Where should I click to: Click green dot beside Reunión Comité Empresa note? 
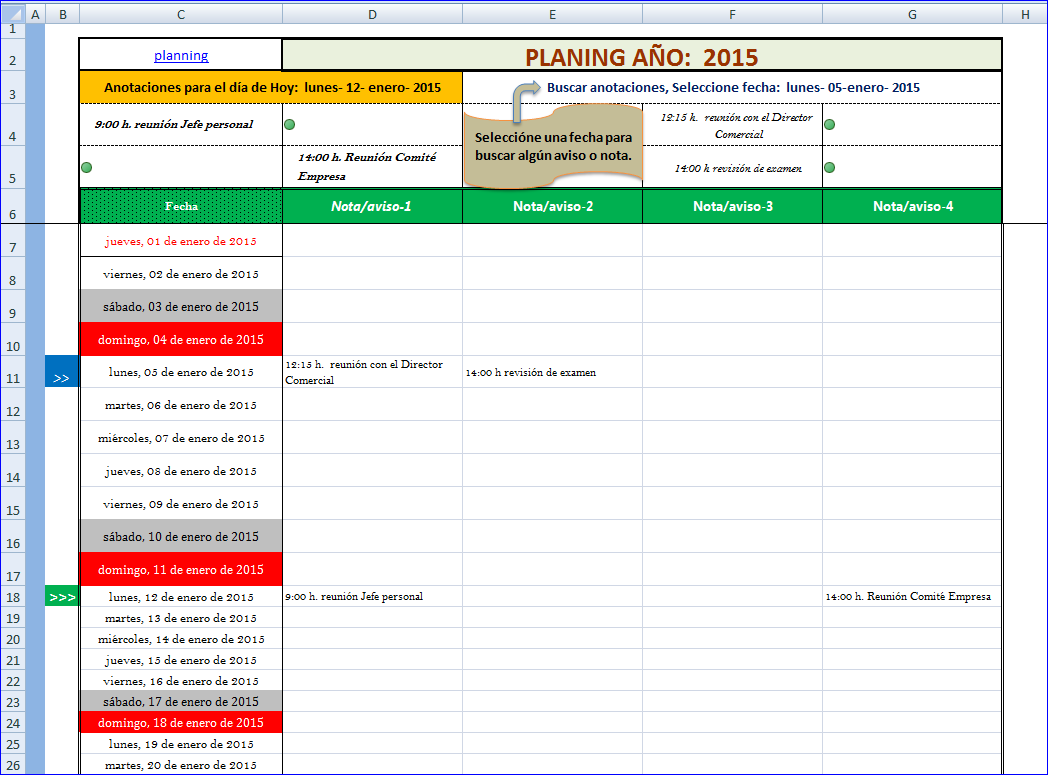tap(86, 167)
